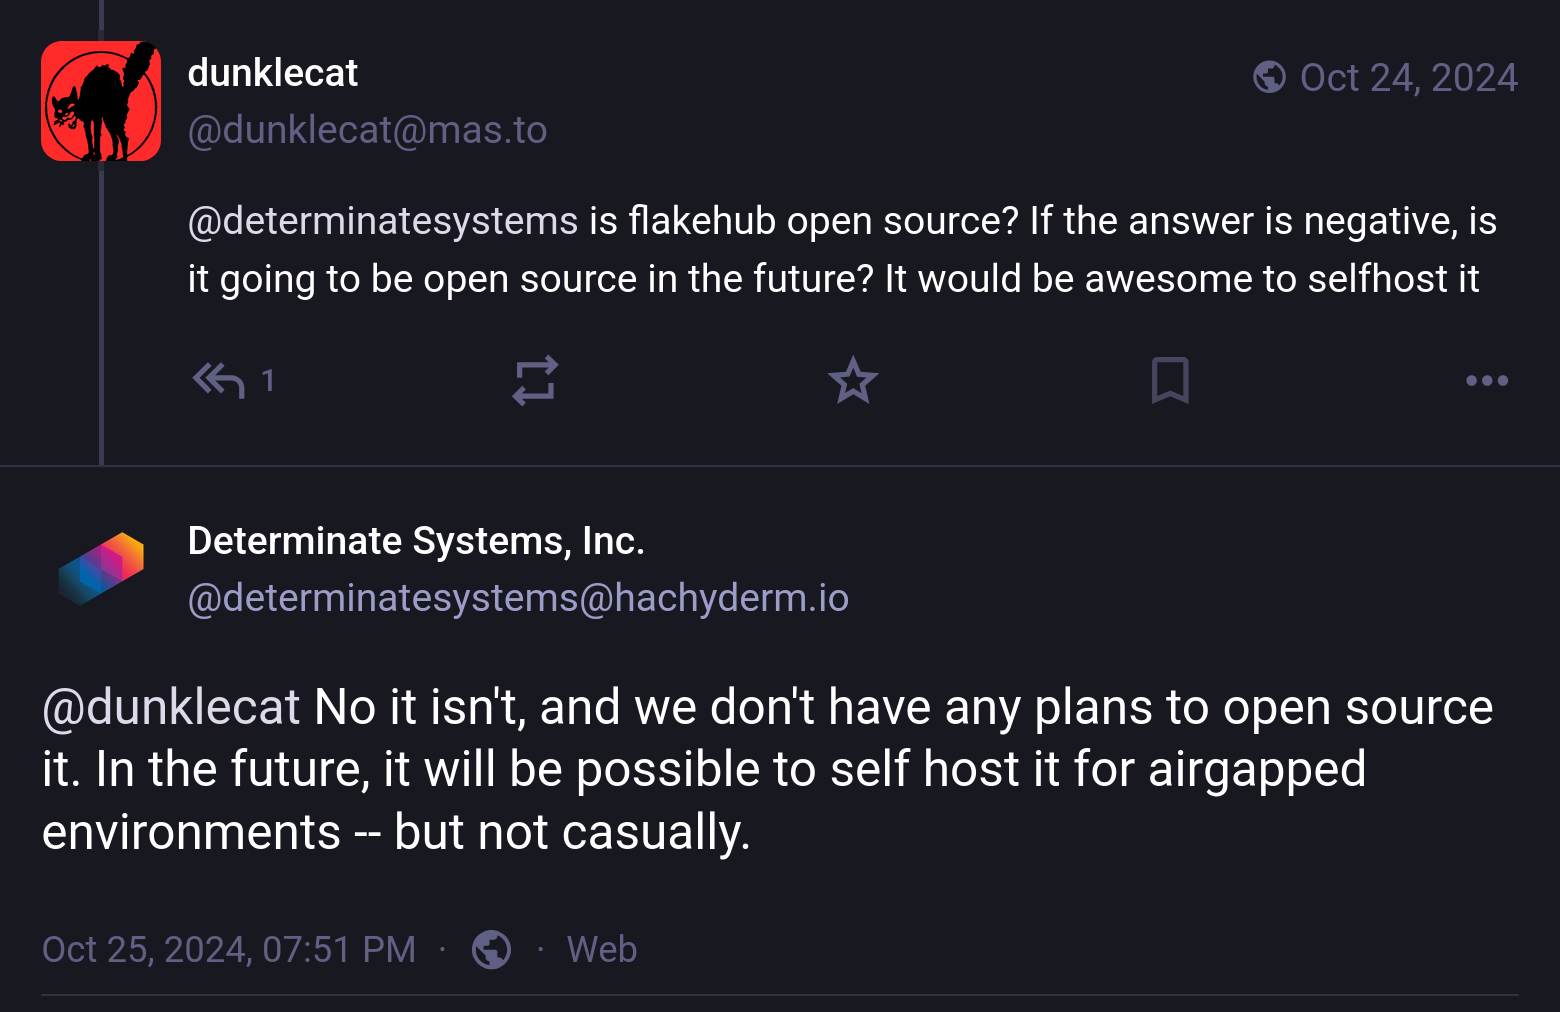The width and height of the screenshot is (1560, 1012).
Task: Bookmark dunklecat's post
Action: 1170,381
